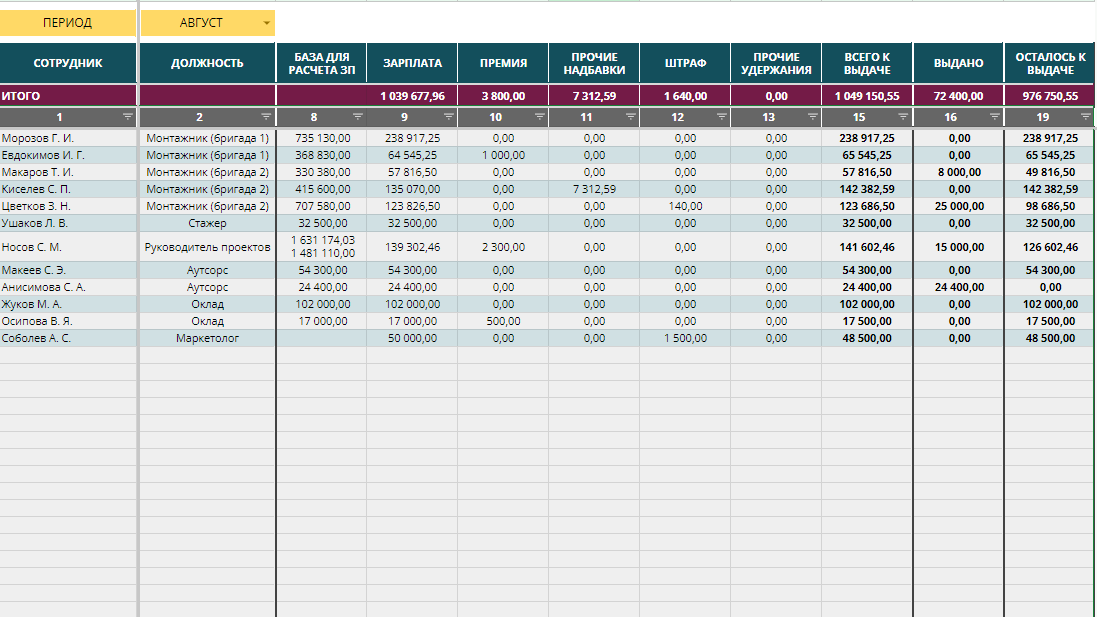
Task: Open filter icon on column 1
Action: (127, 117)
